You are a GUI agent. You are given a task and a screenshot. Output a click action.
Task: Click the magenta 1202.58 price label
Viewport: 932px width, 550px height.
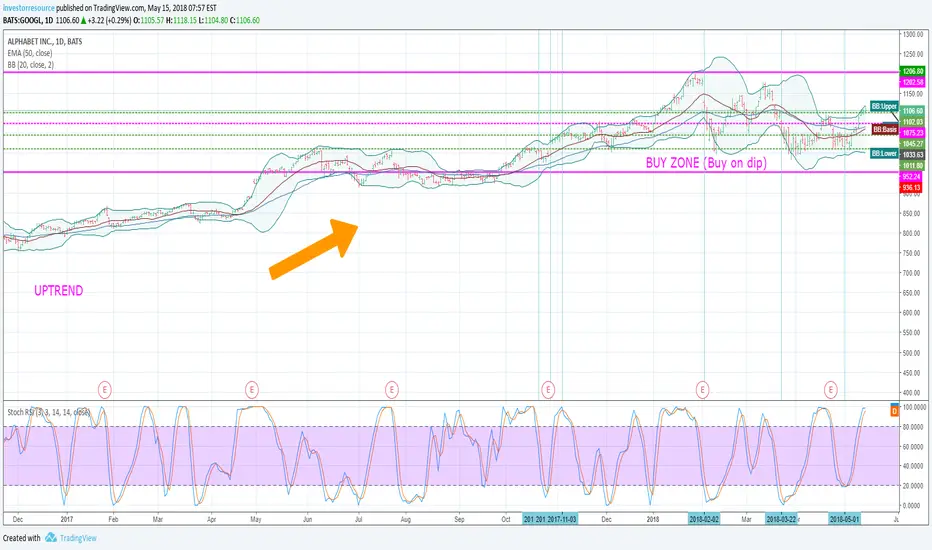click(912, 82)
